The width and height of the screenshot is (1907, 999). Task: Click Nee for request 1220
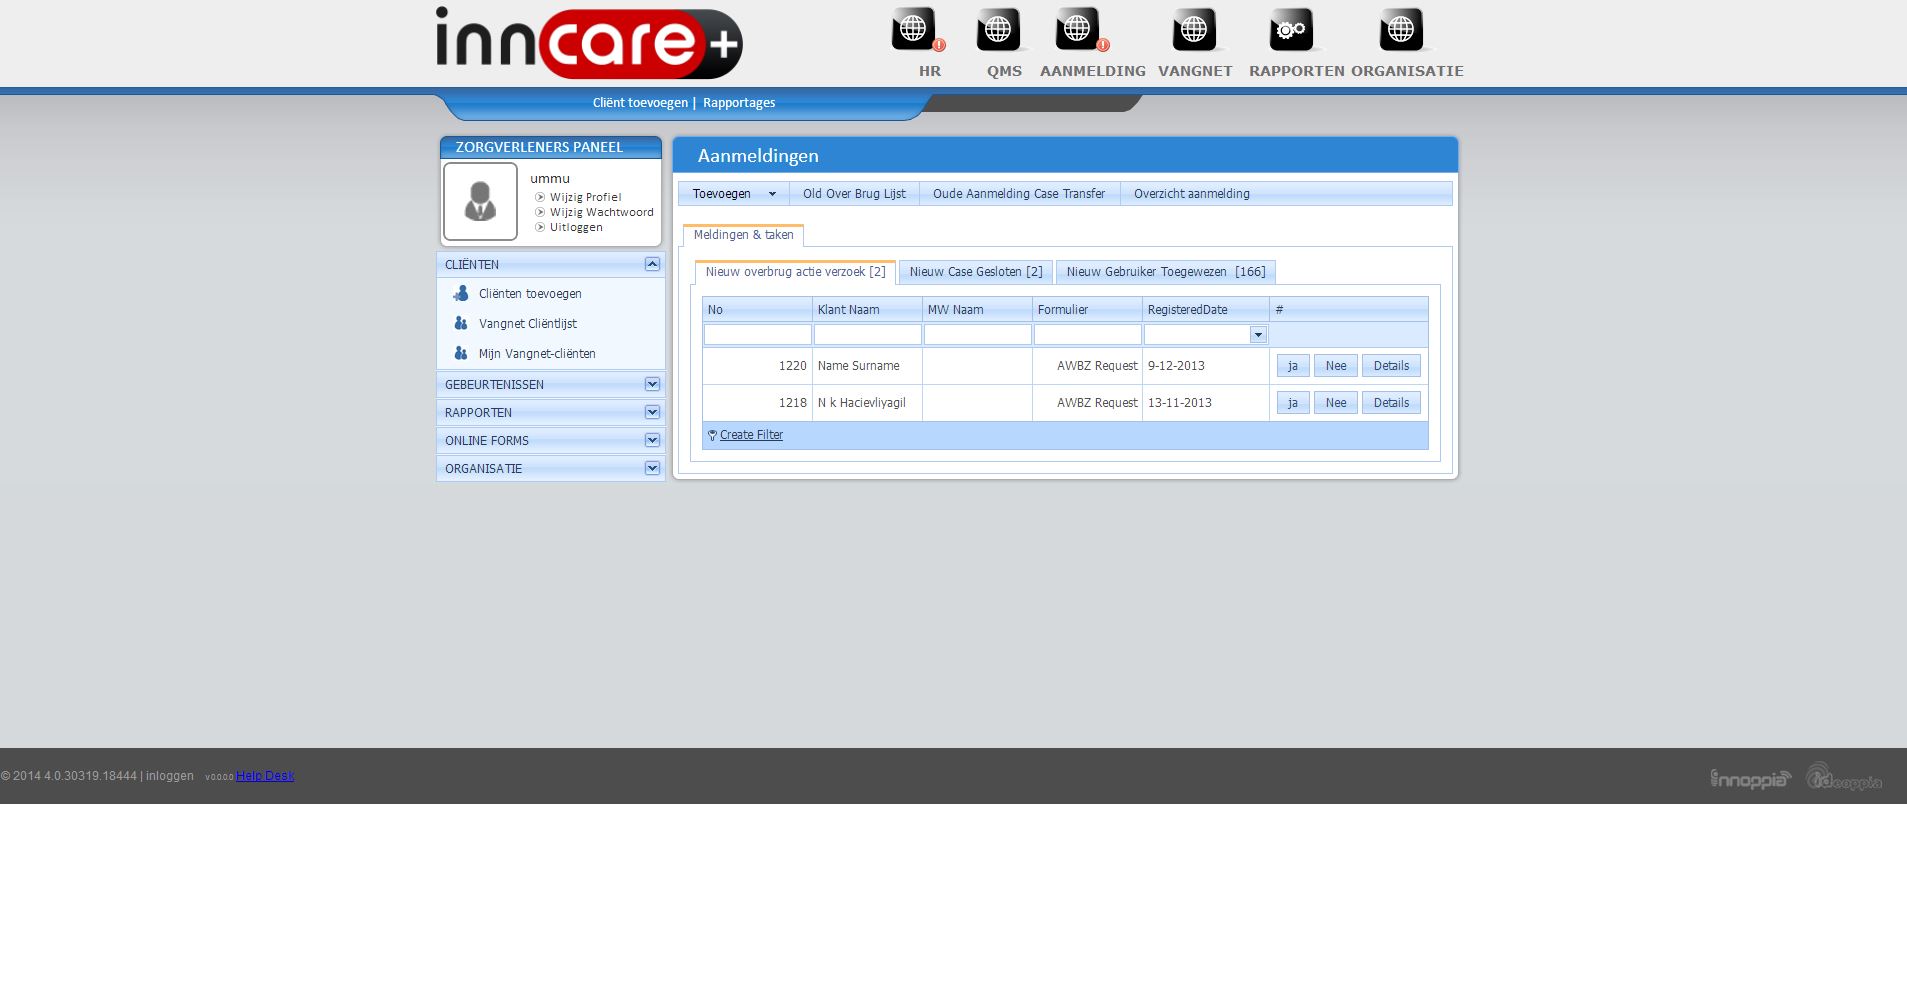pyautogui.click(x=1336, y=366)
